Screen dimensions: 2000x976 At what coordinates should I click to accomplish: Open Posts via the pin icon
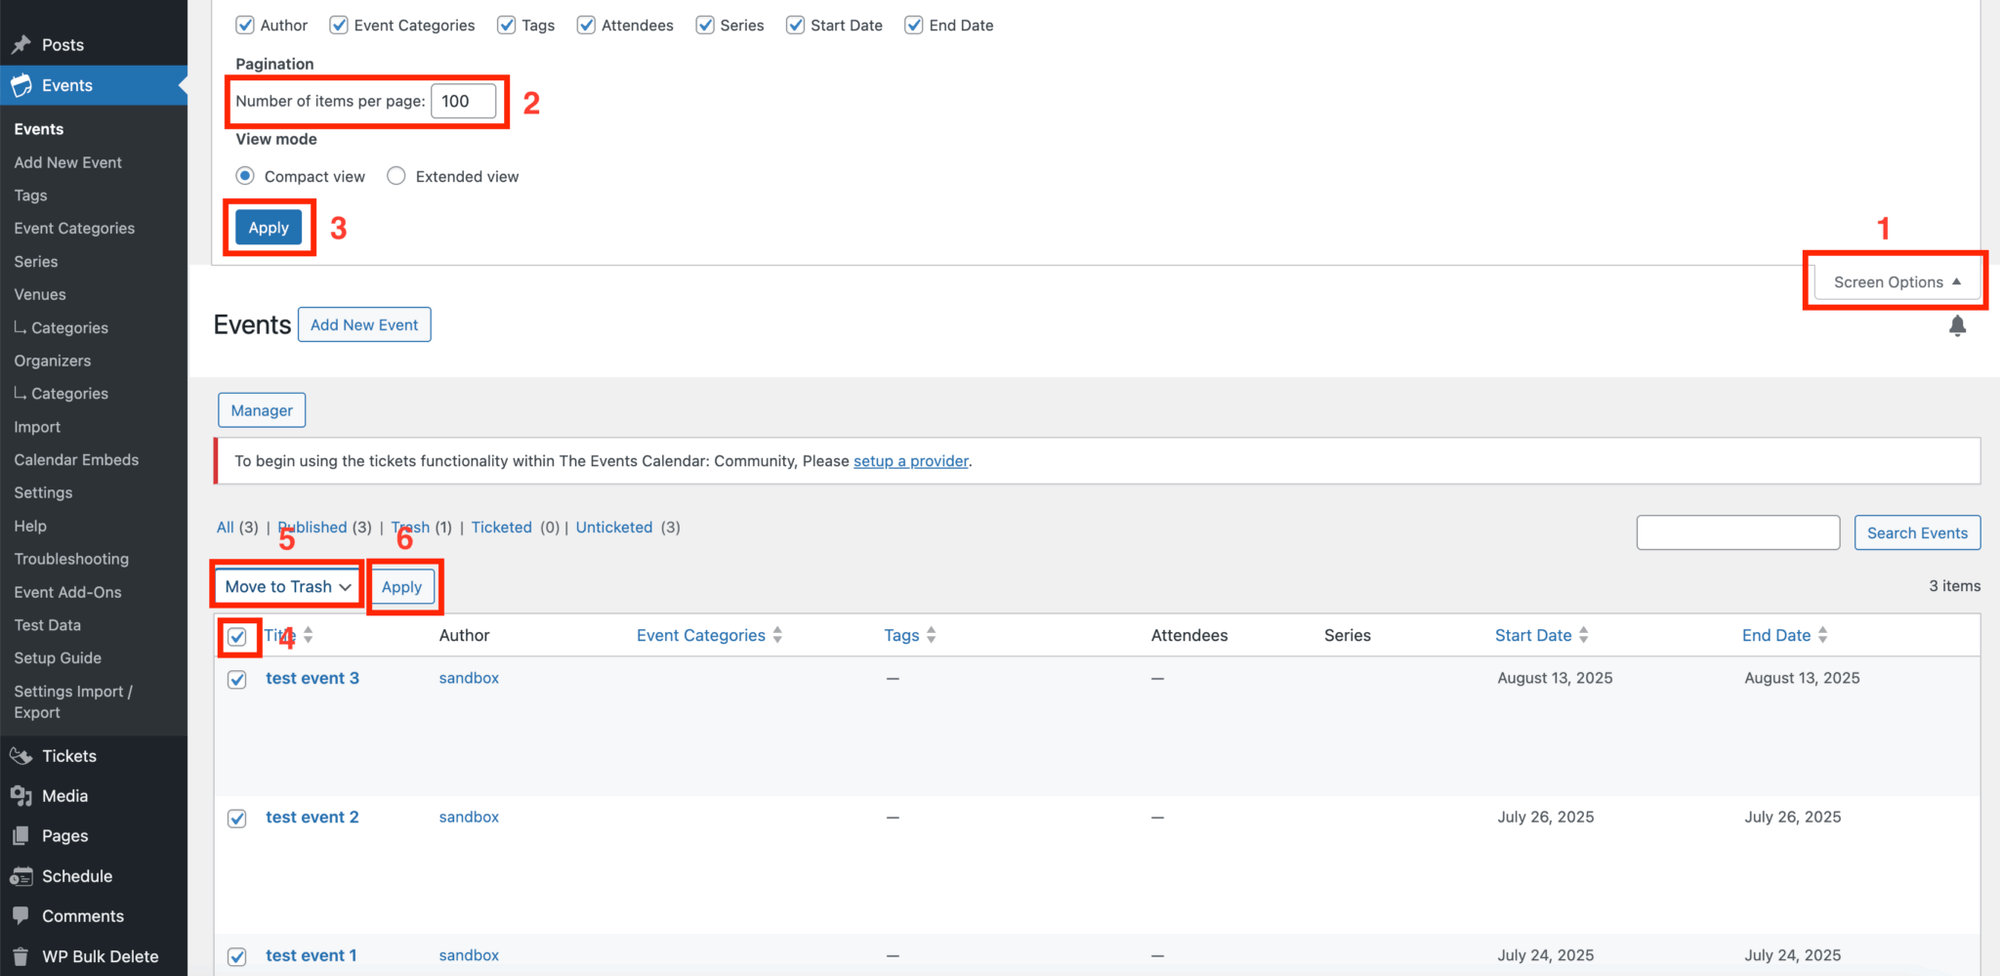[x=22, y=44]
